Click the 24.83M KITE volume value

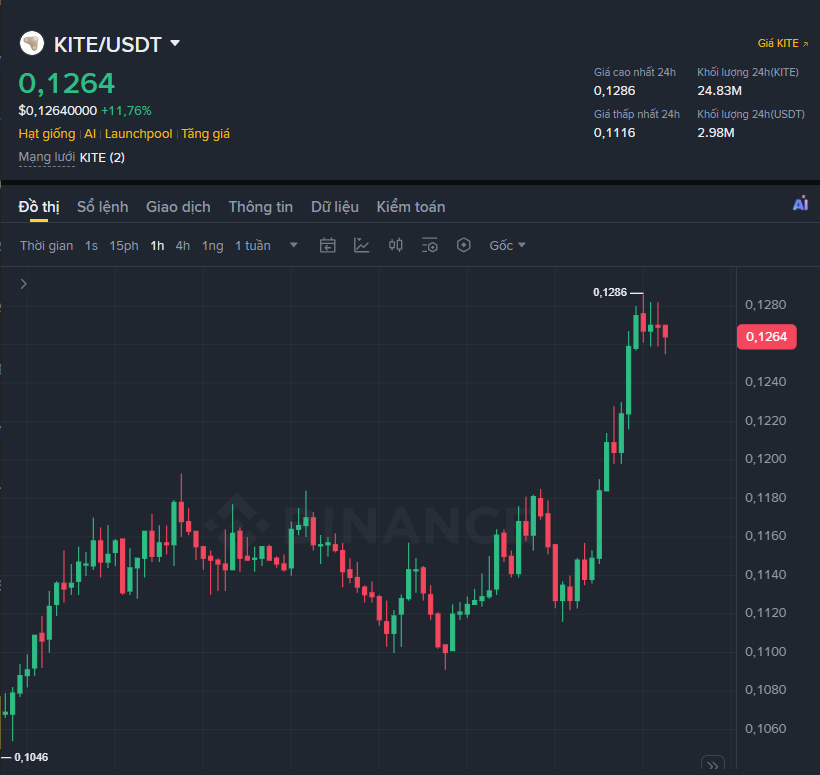[x=720, y=91]
